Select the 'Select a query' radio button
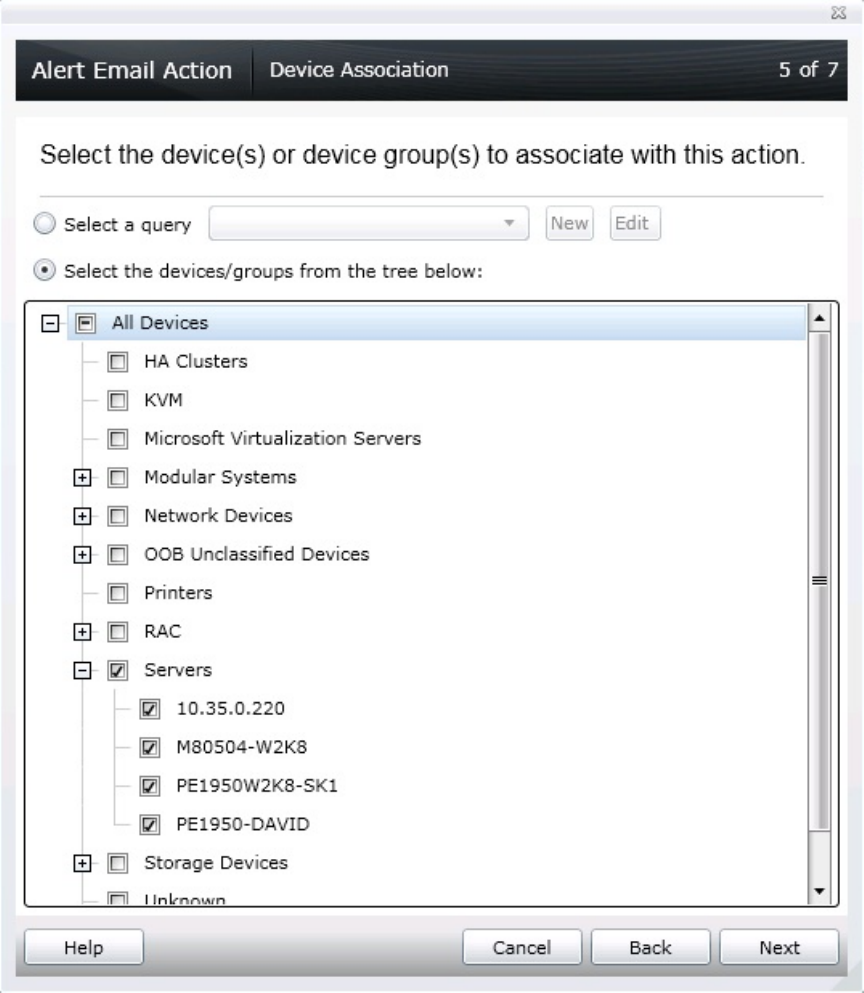Image resolution: width=864 pixels, height=993 pixels. coord(44,224)
